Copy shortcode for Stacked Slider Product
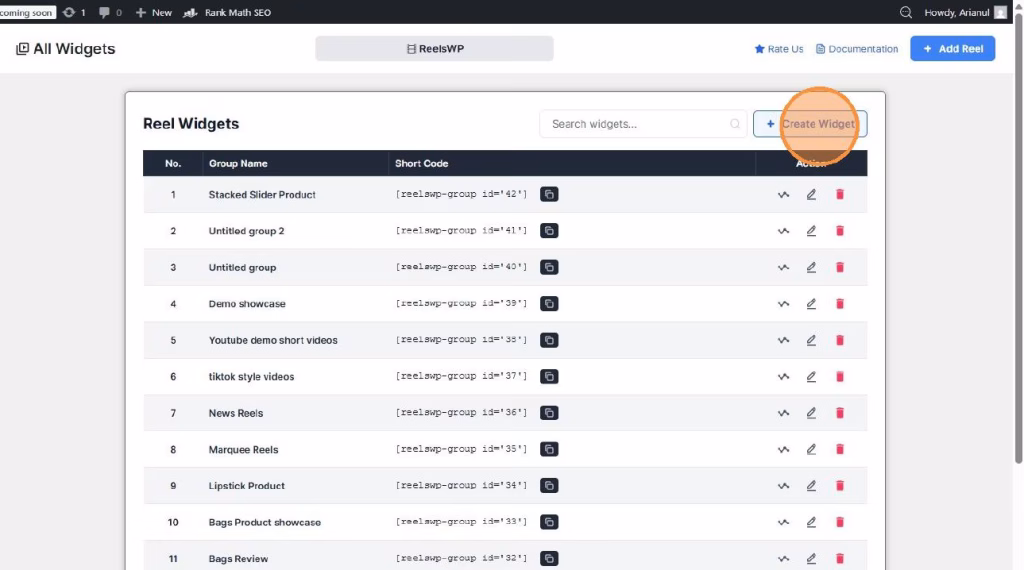This screenshot has width=1024, height=570. (549, 194)
